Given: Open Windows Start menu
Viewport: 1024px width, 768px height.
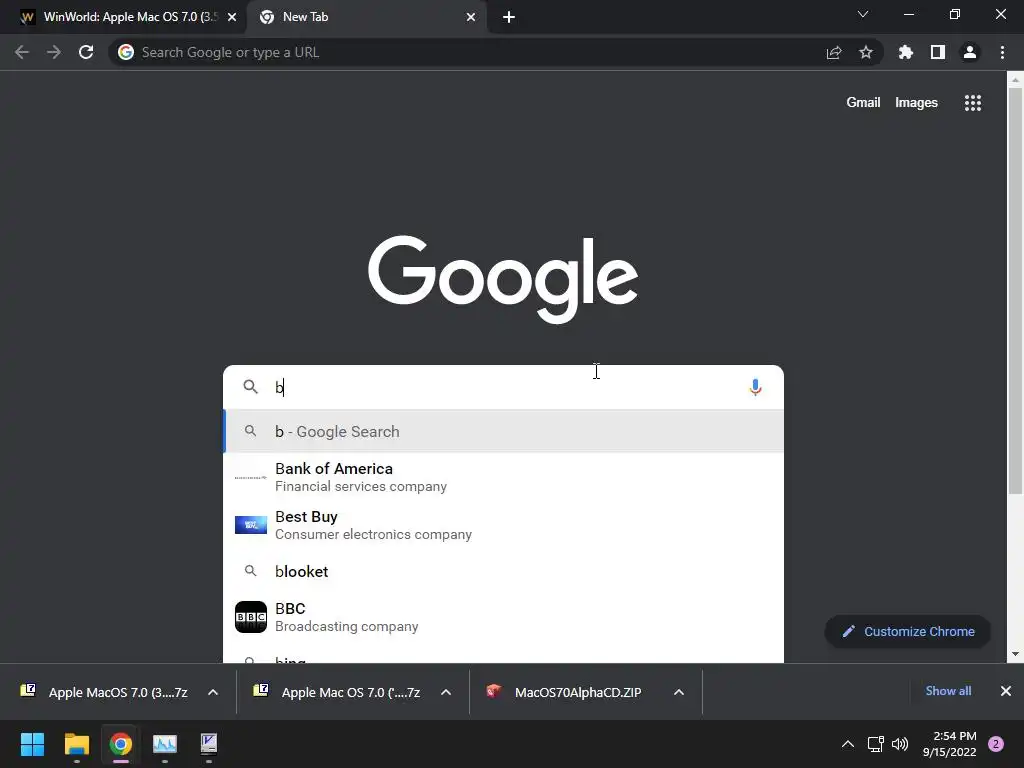Looking at the screenshot, I should (32, 744).
